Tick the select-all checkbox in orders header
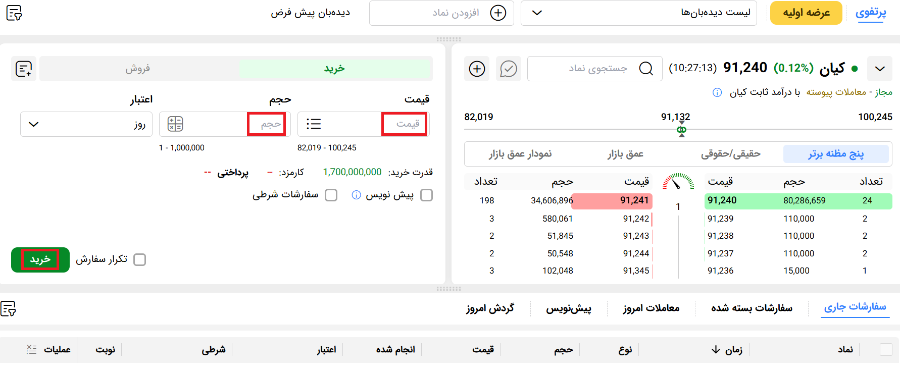The image size is (900, 375). point(886,349)
